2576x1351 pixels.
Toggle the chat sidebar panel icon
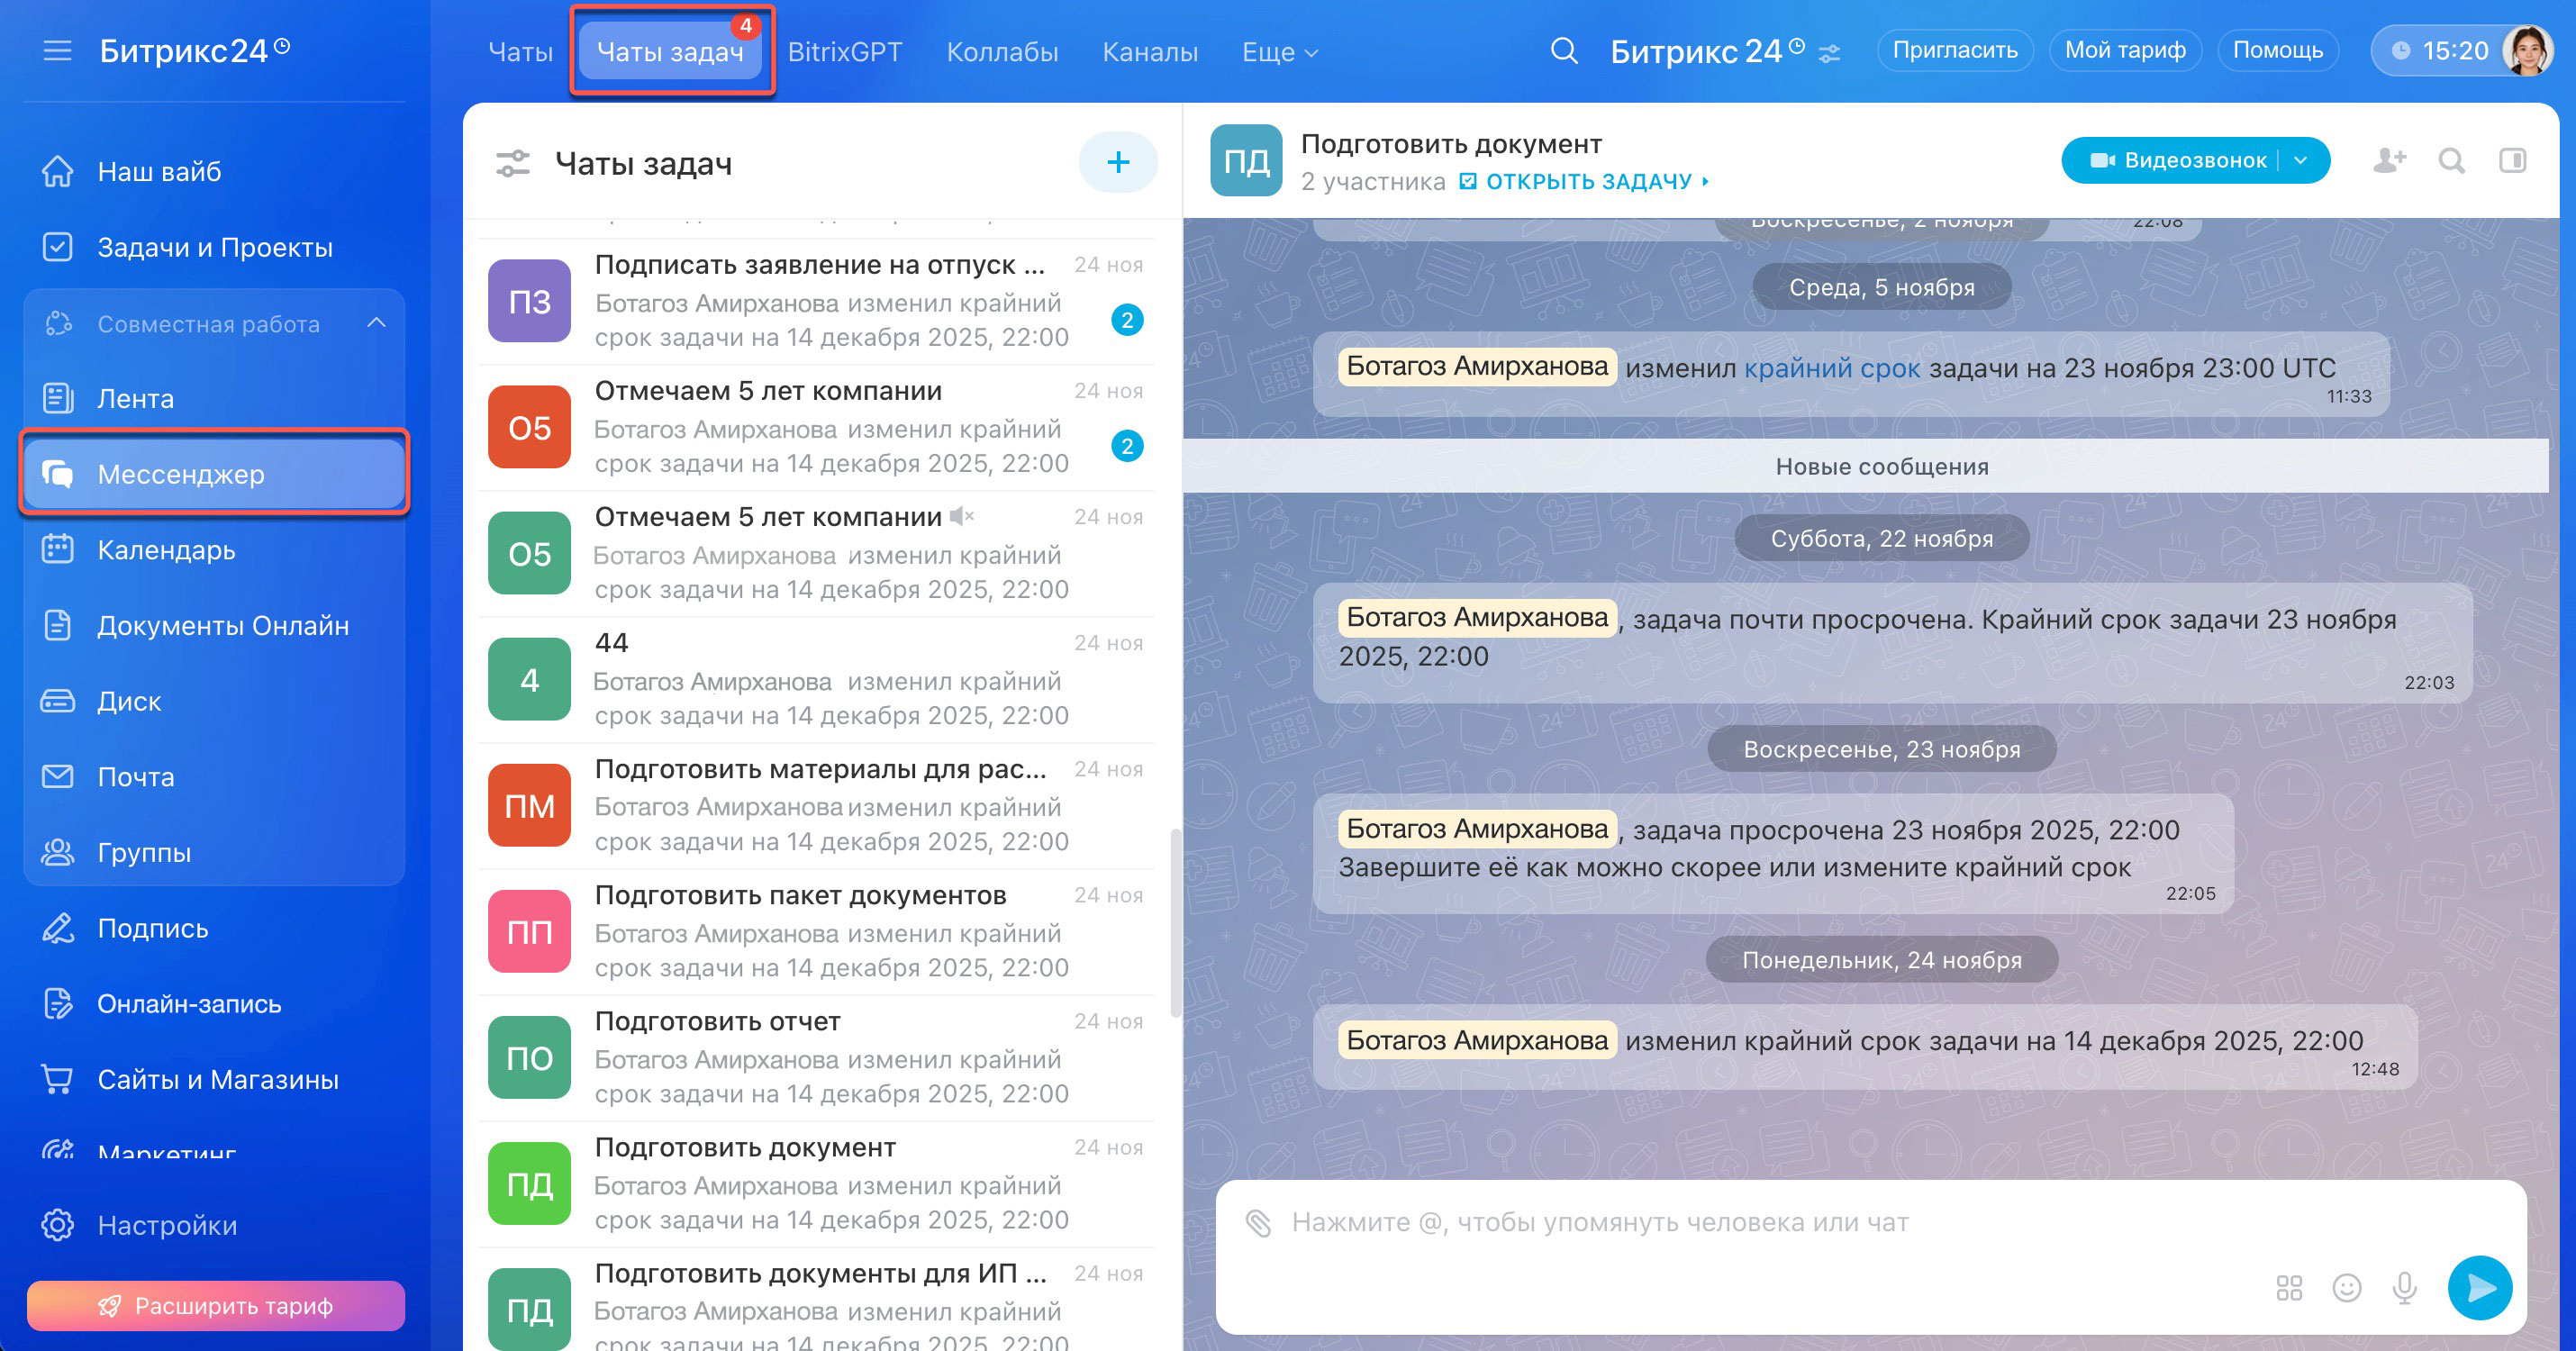(2512, 160)
